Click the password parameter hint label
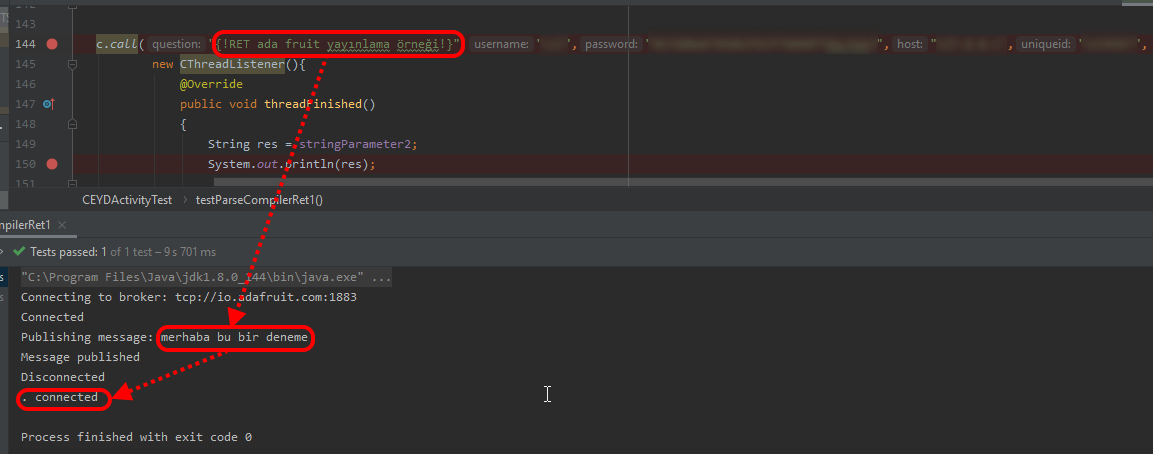Screen dimensions: 1153x454 [x=612, y=44]
